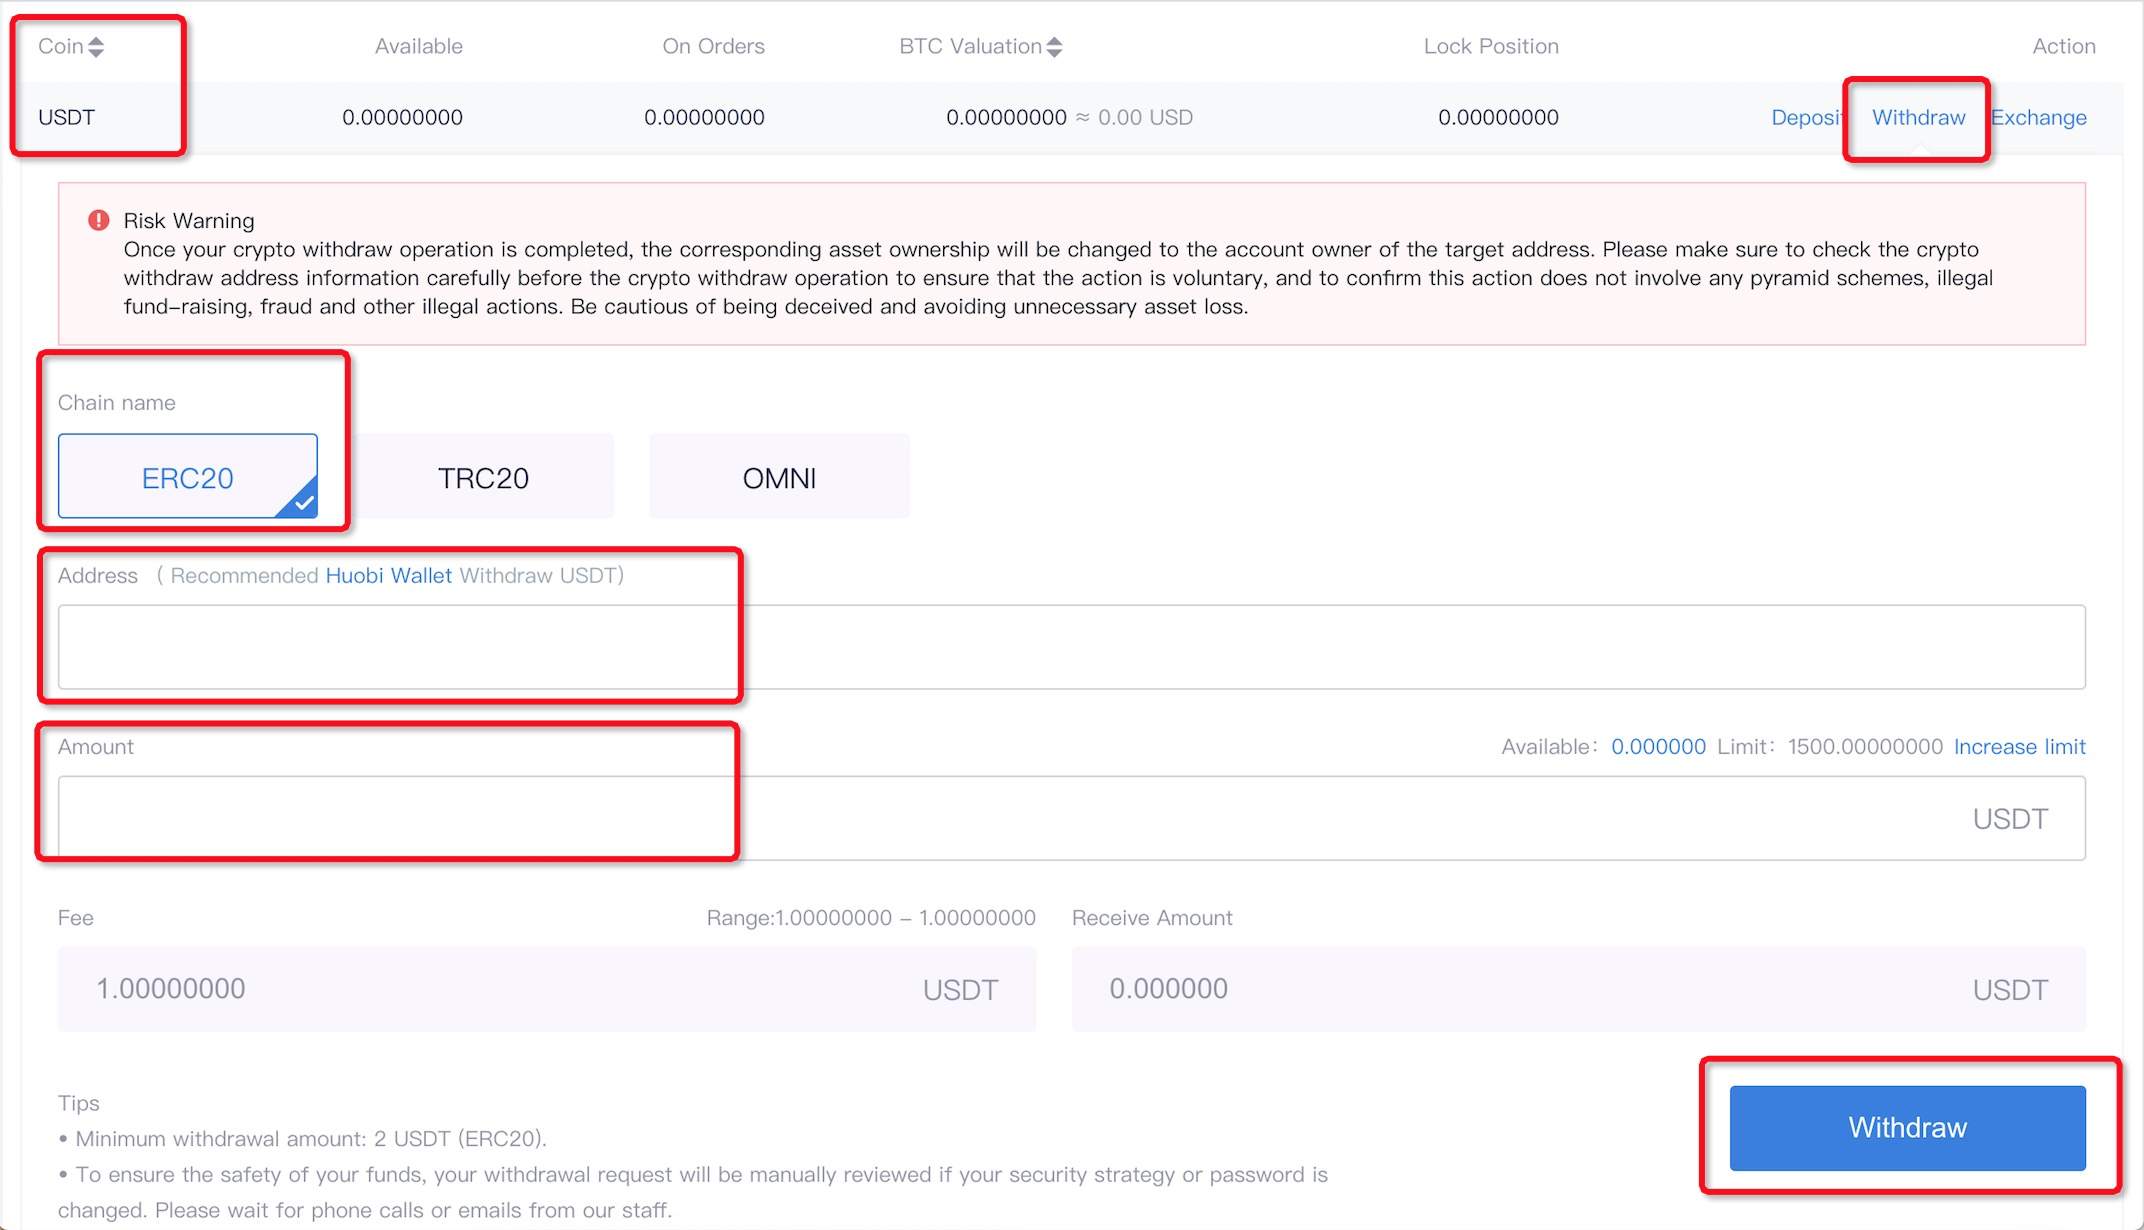Toggle the ERC20 checkmark selection

(188, 476)
